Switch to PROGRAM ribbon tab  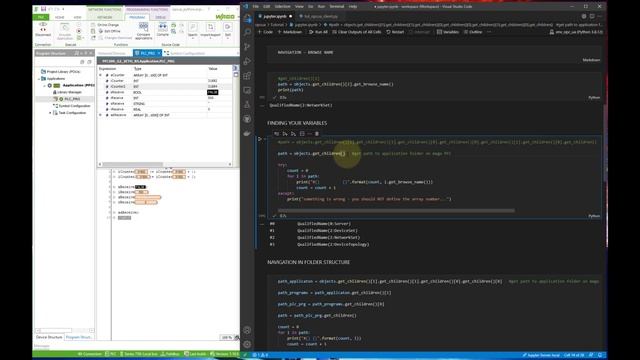pyautogui.click(x=137, y=17)
